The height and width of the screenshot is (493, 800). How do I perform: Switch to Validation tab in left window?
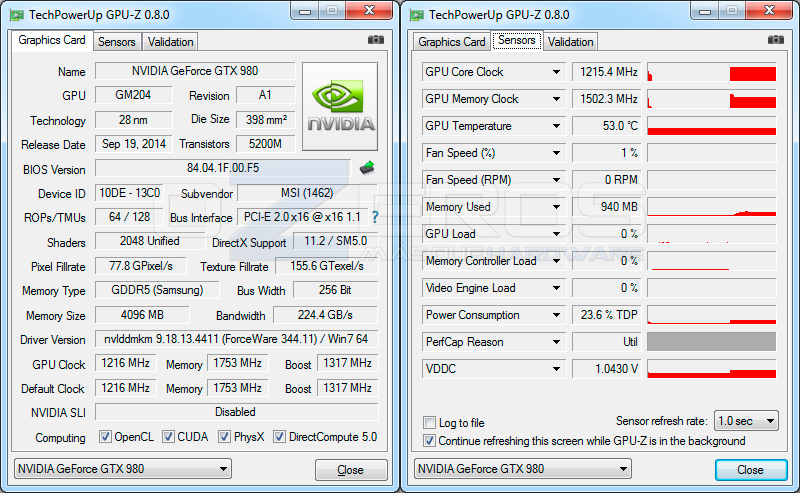[x=170, y=42]
